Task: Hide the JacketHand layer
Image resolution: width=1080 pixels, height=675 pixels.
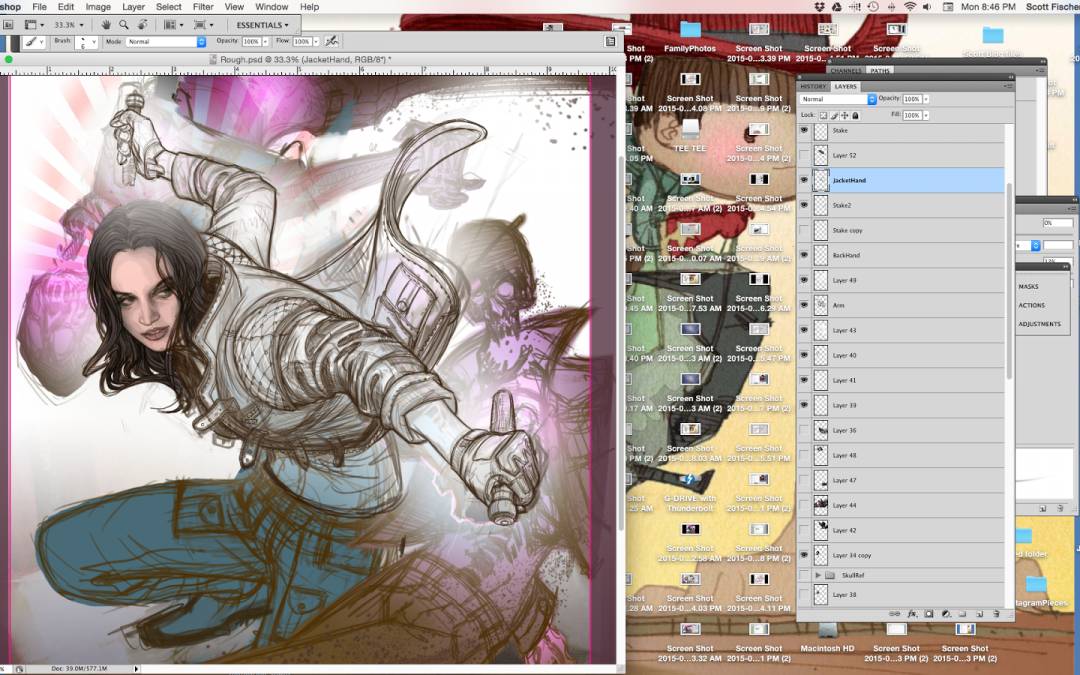Action: (804, 180)
